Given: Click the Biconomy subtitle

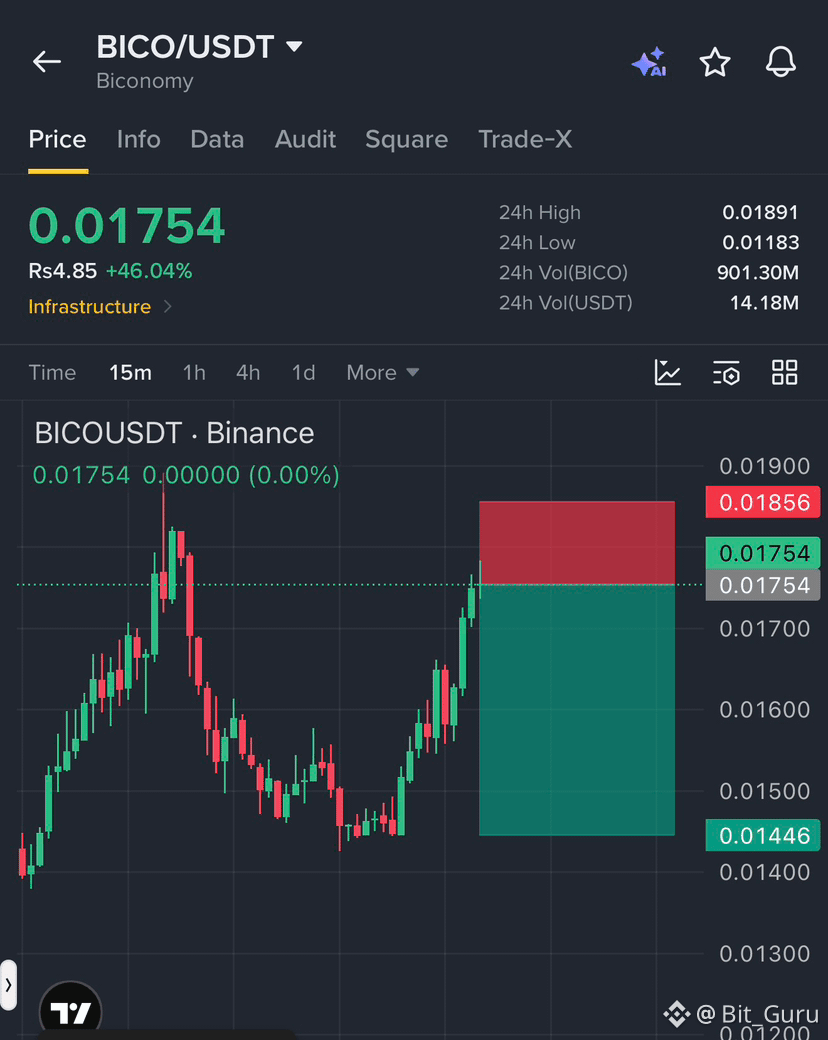Looking at the screenshot, I should 145,81.
